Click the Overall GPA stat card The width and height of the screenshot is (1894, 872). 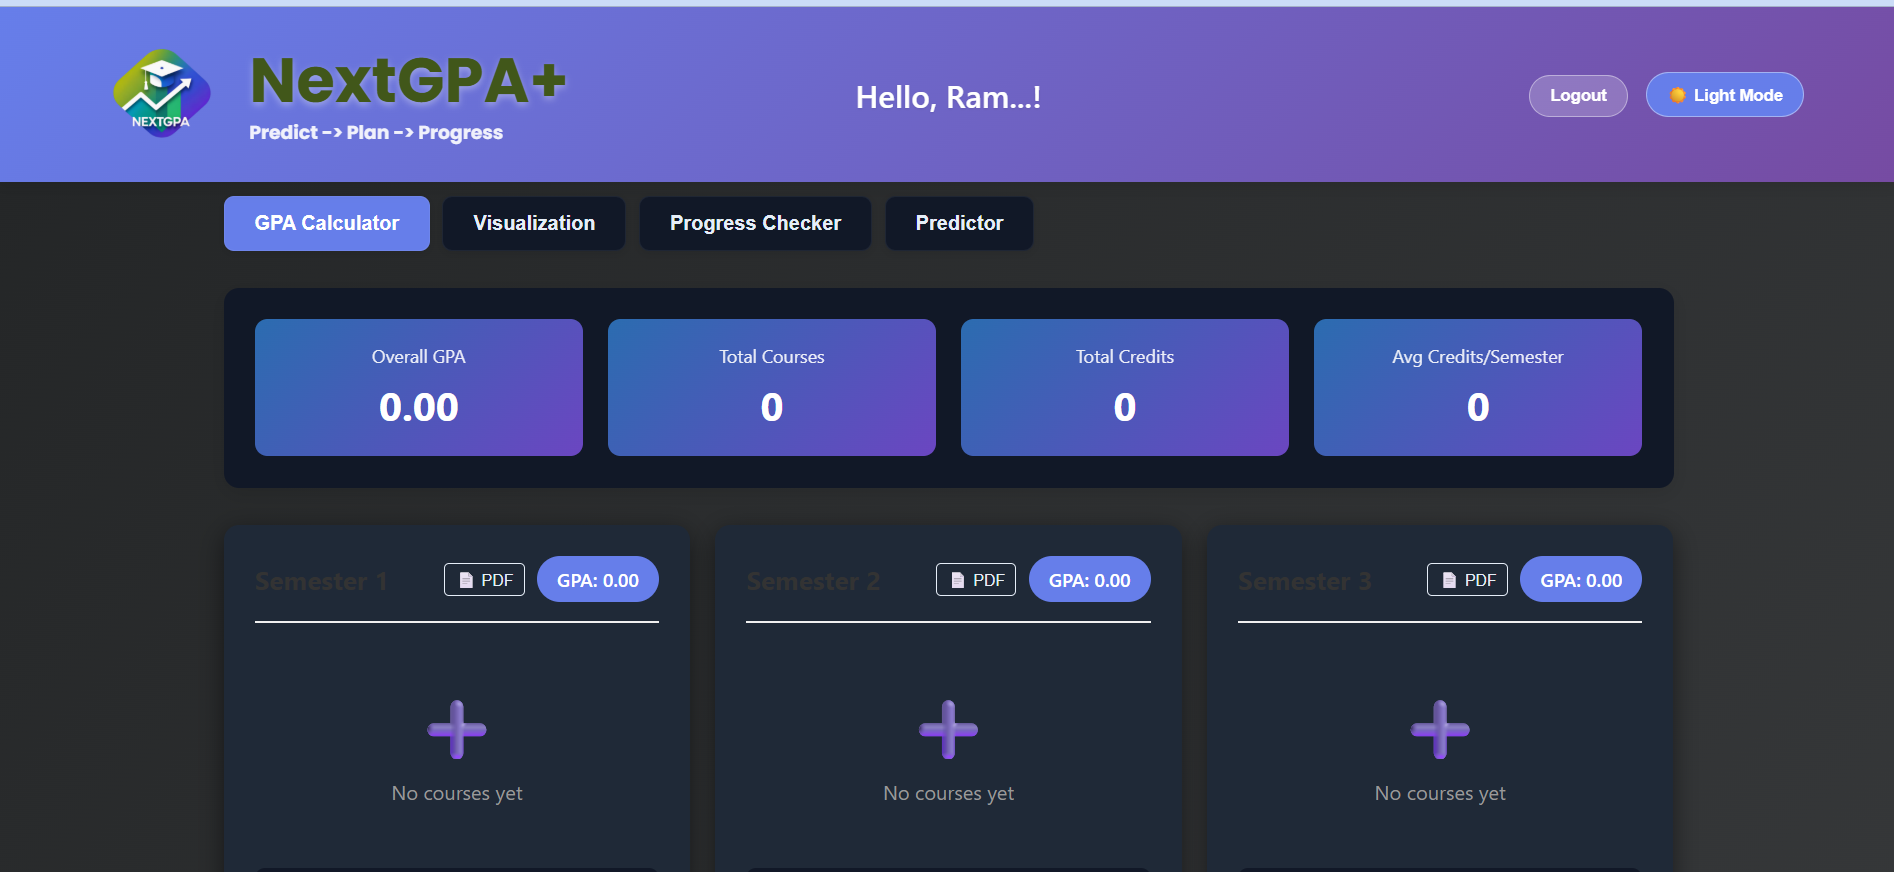(x=419, y=387)
